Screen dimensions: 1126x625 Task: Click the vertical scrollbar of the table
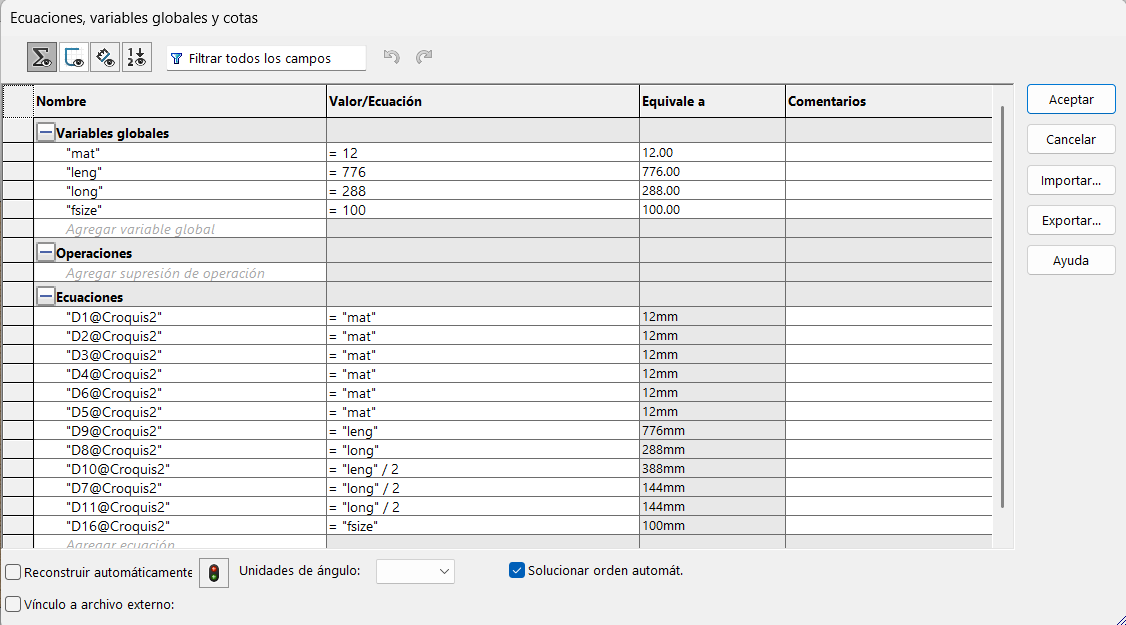click(1002, 300)
